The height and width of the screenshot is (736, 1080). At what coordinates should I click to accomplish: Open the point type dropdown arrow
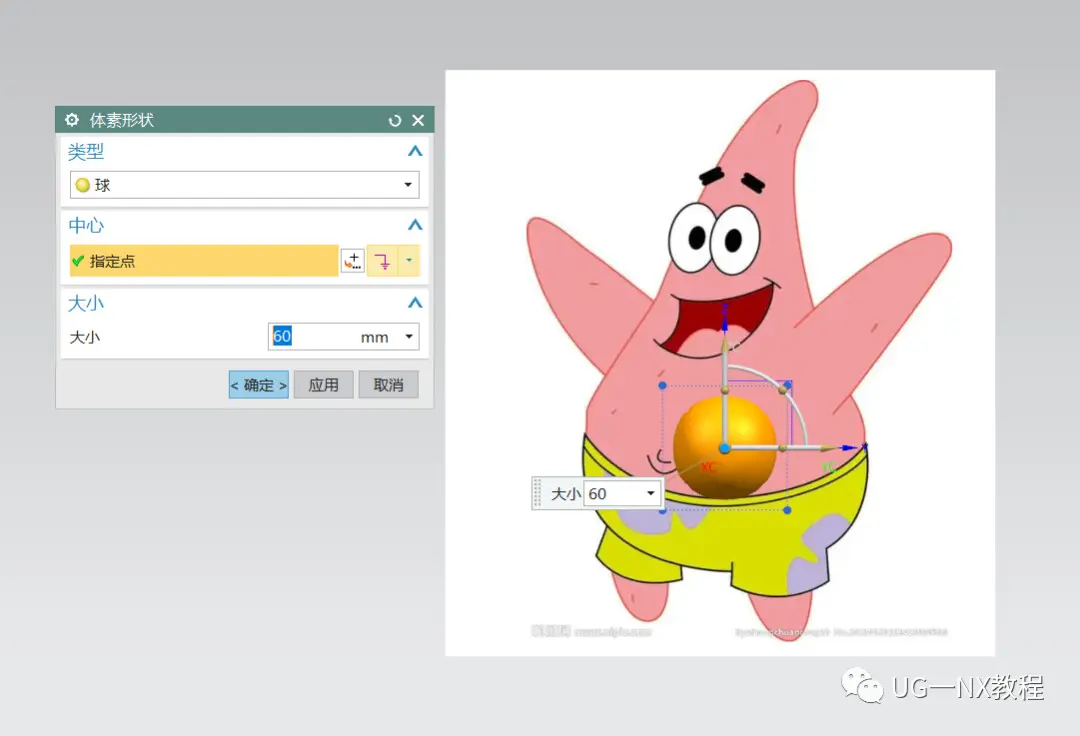409,260
